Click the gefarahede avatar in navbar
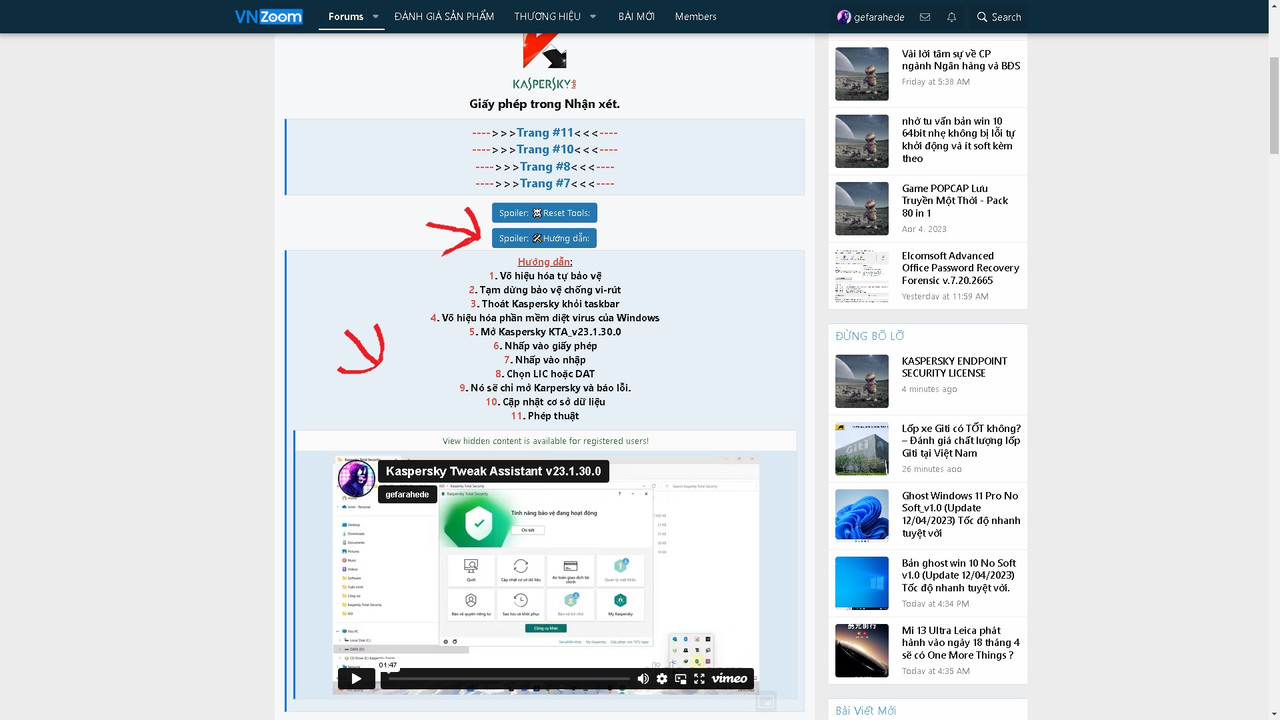 coord(844,17)
